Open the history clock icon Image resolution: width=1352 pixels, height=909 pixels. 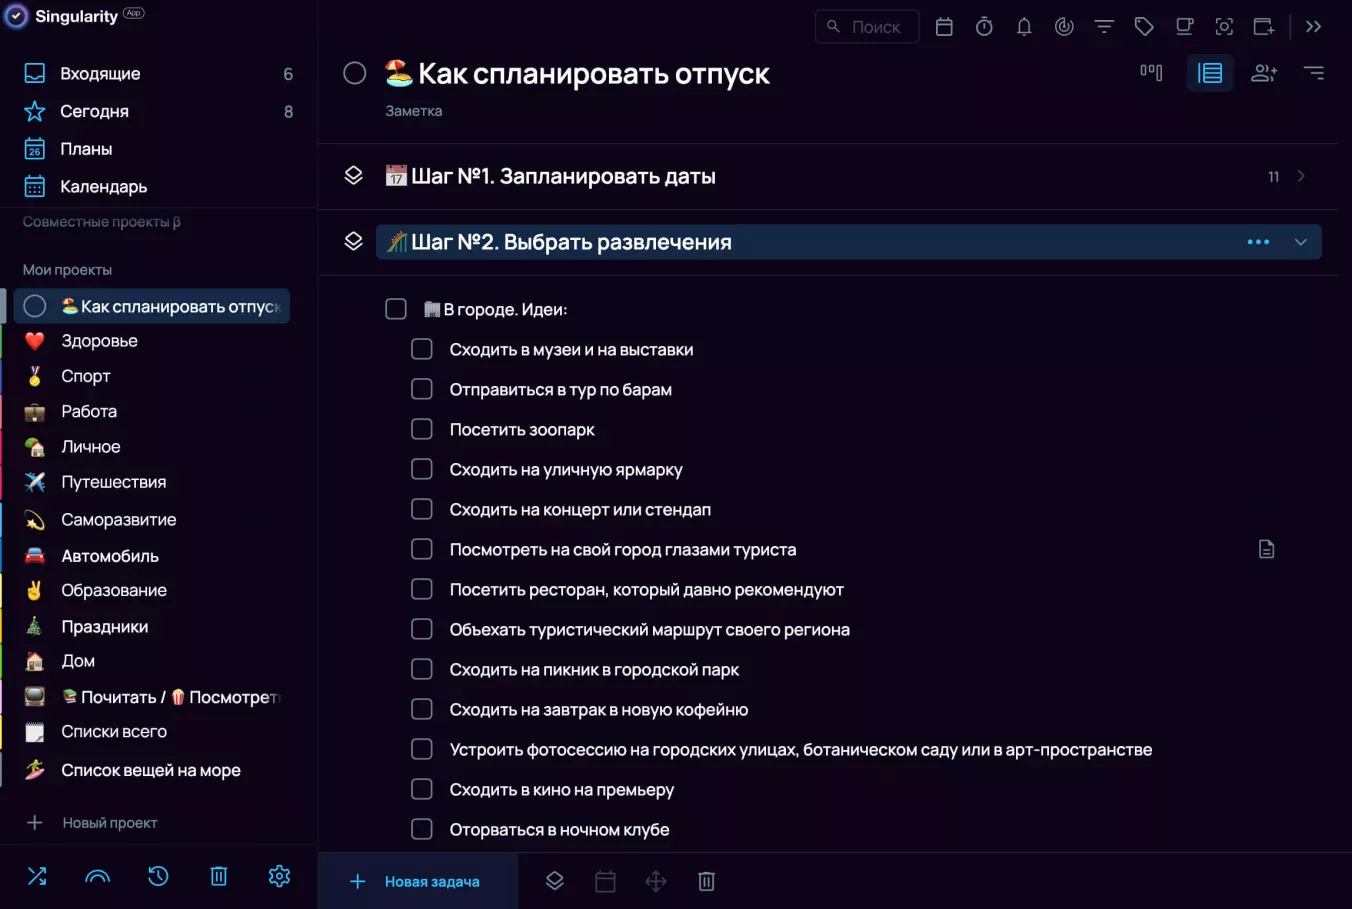coord(158,877)
